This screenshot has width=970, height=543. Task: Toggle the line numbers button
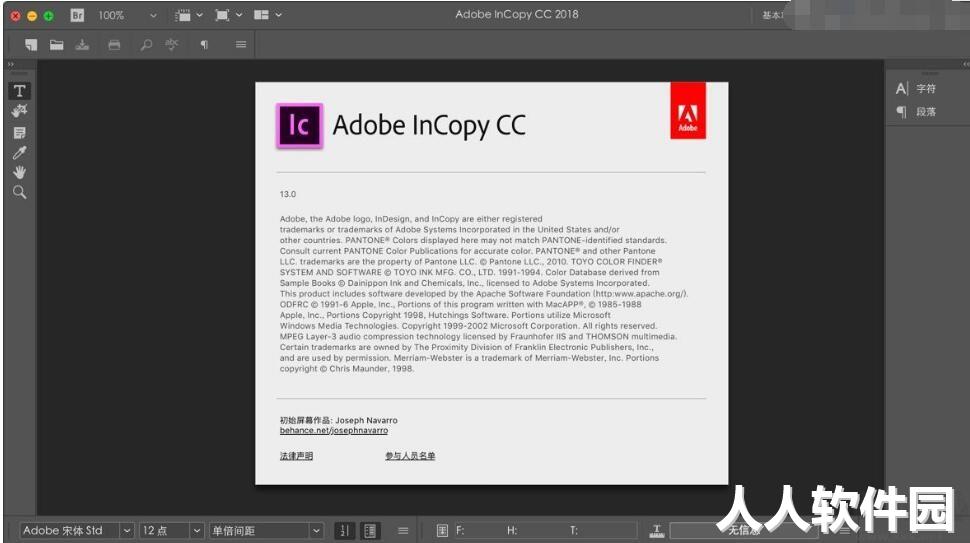pos(345,531)
